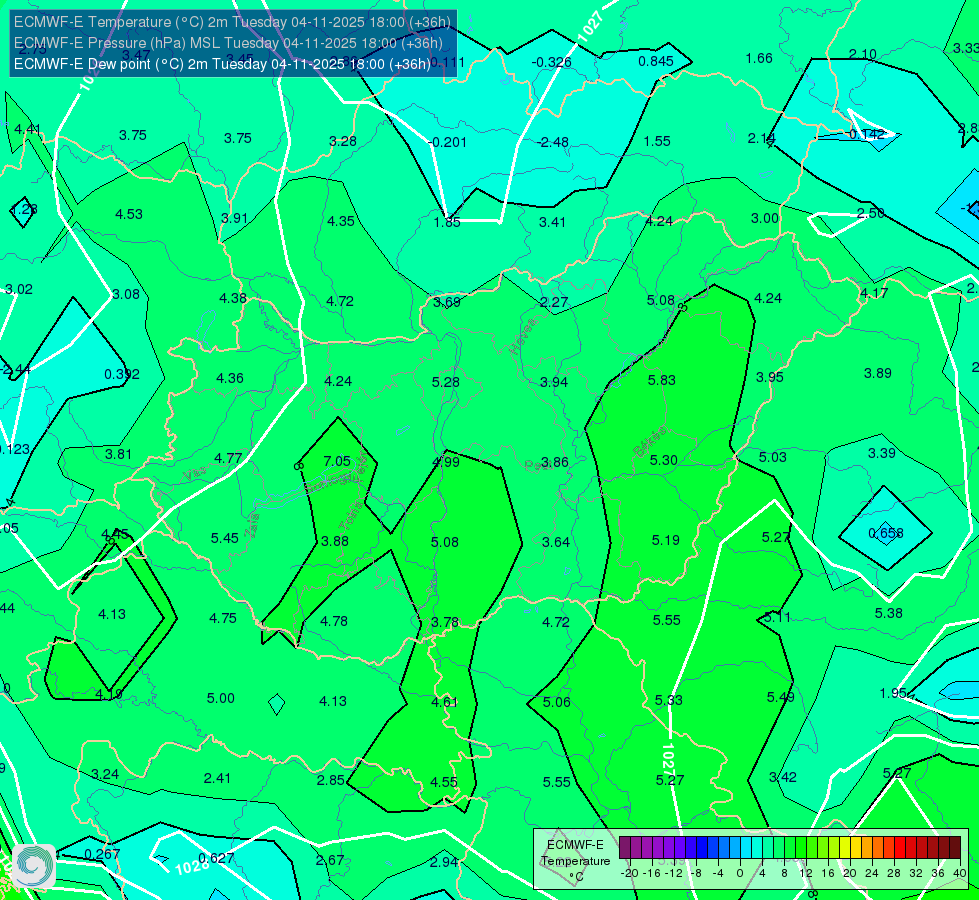Click the 4.78 temperature value
The height and width of the screenshot is (900, 979).
pos(334,621)
